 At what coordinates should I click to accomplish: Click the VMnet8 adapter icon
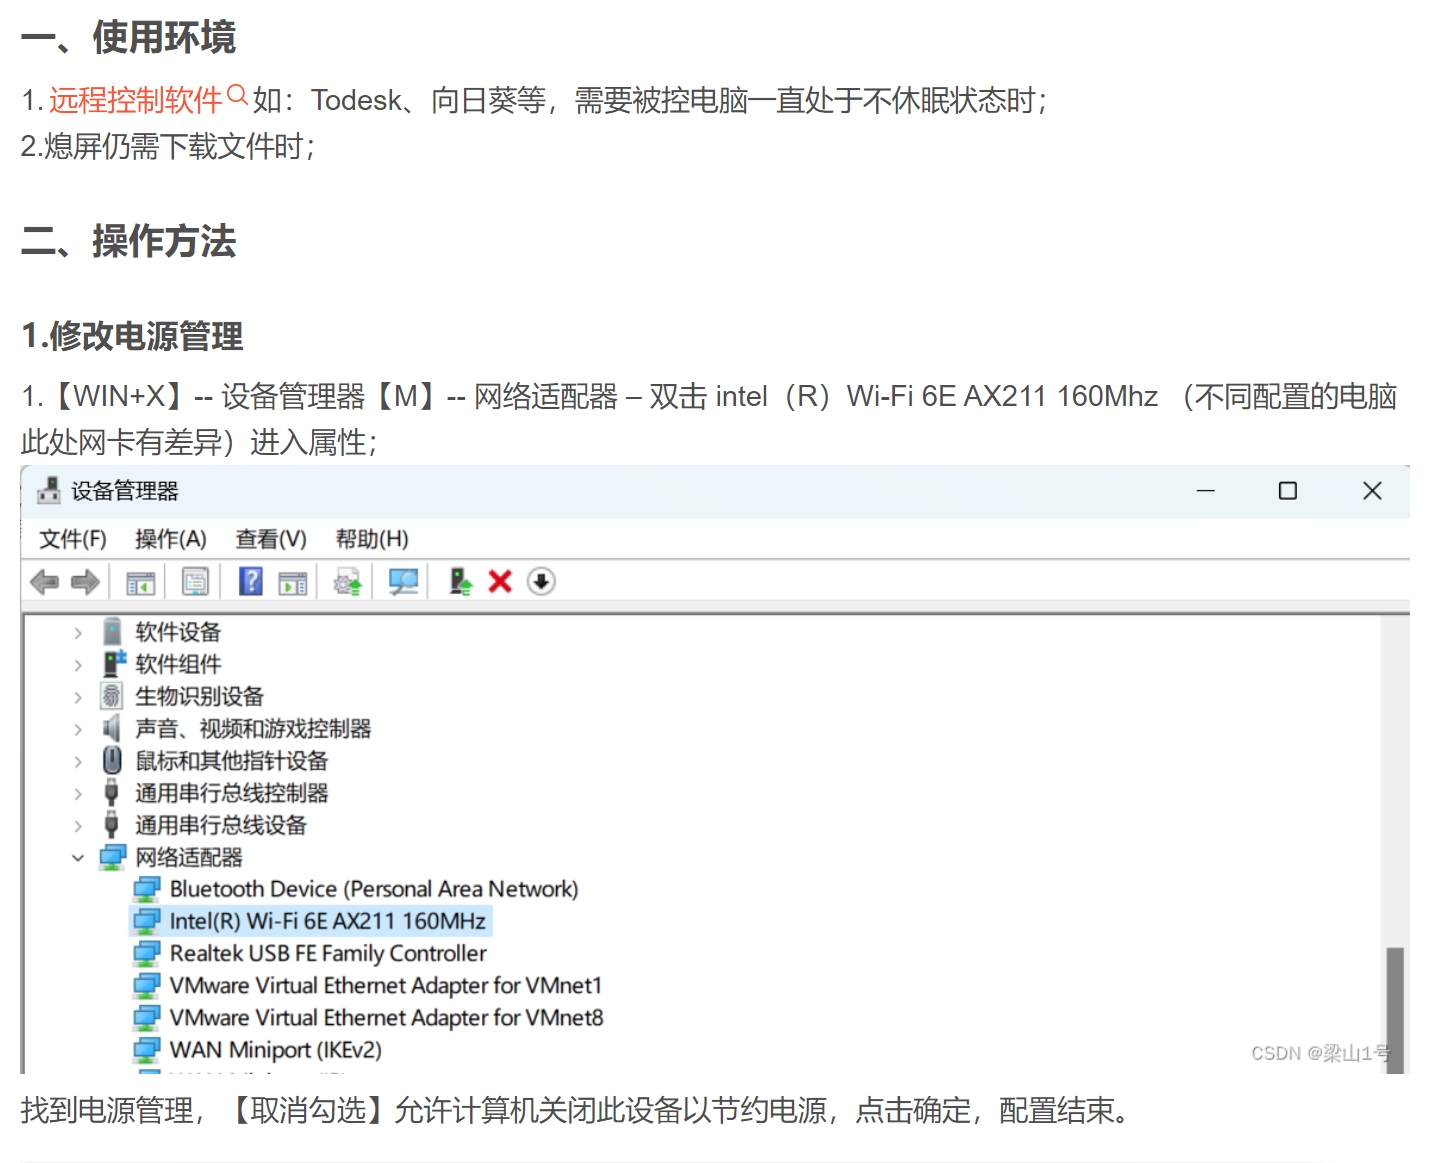(147, 1017)
